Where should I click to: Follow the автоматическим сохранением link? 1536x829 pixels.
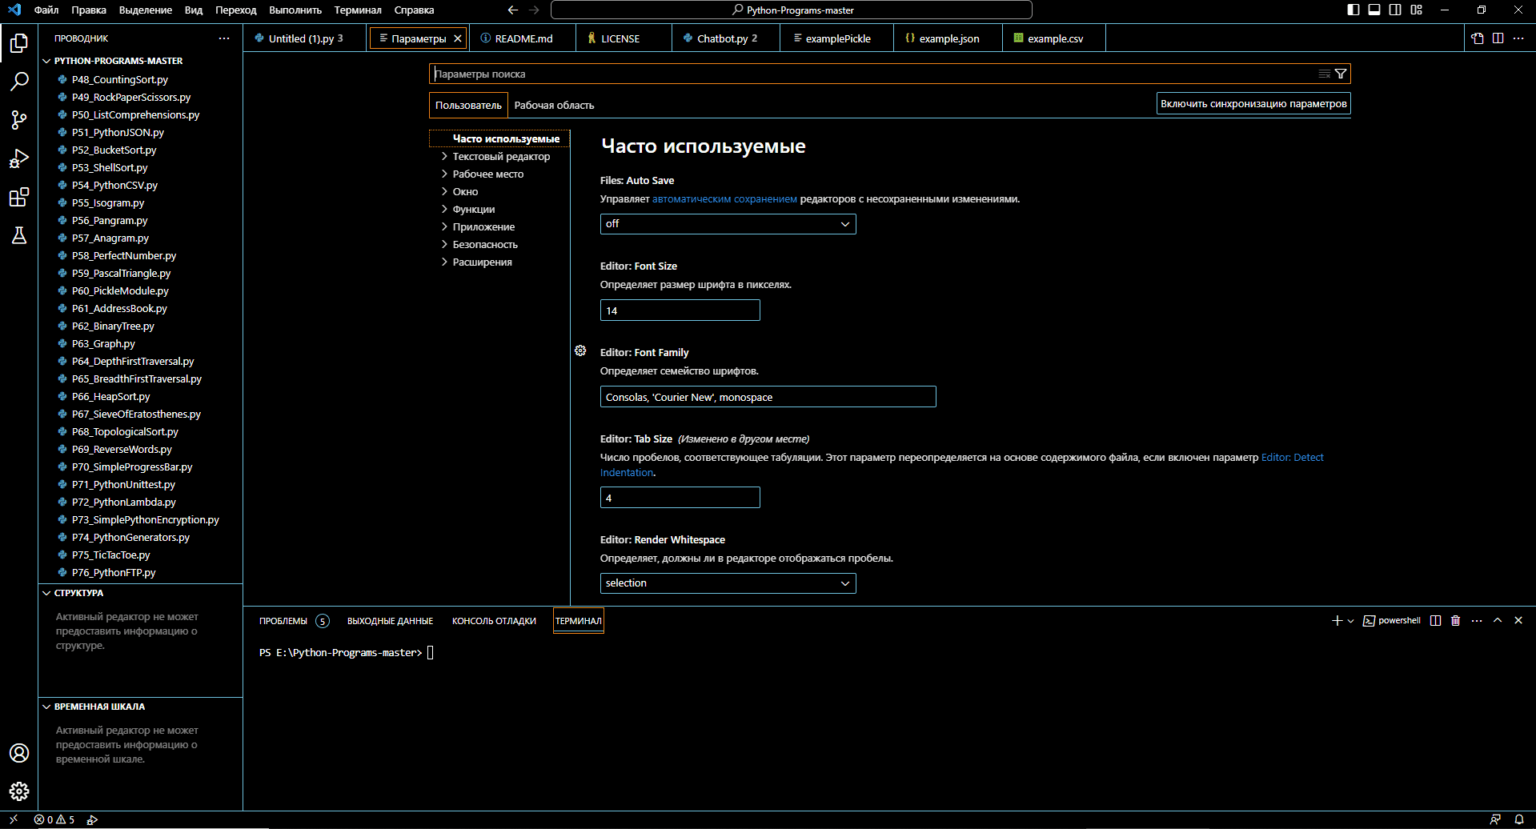coord(724,199)
